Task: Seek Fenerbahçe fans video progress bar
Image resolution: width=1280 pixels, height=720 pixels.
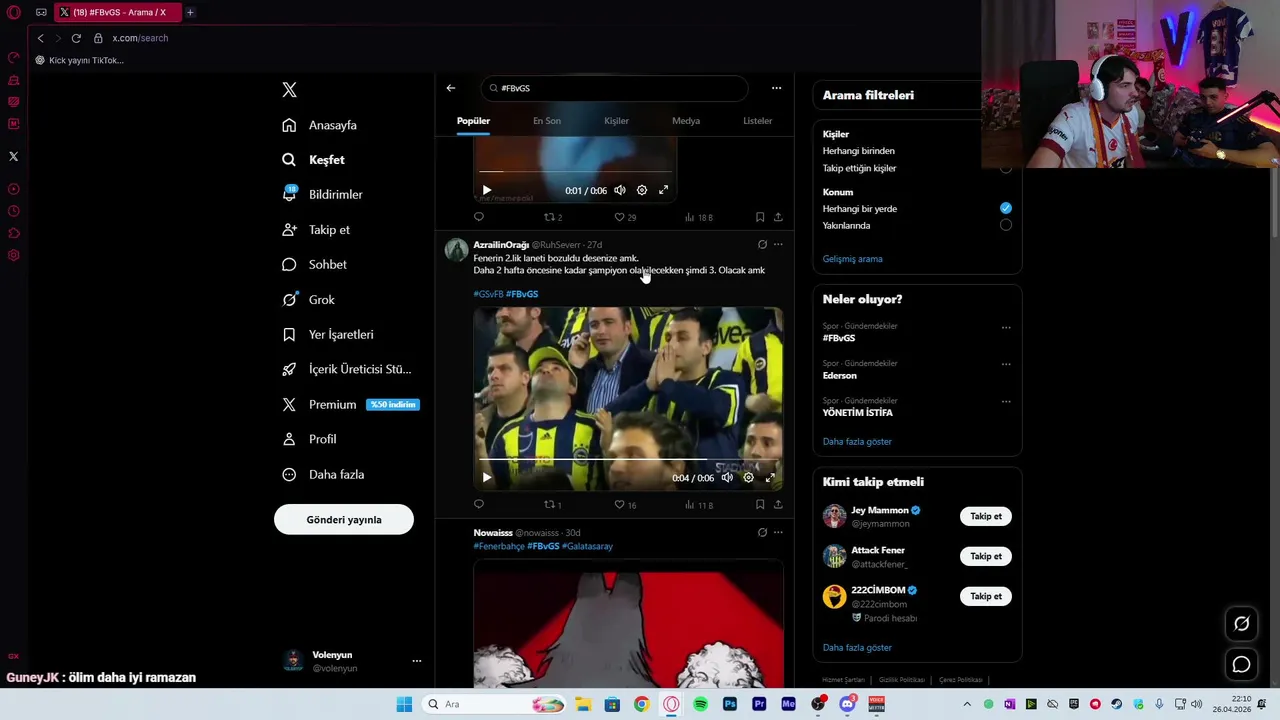Action: point(628,460)
